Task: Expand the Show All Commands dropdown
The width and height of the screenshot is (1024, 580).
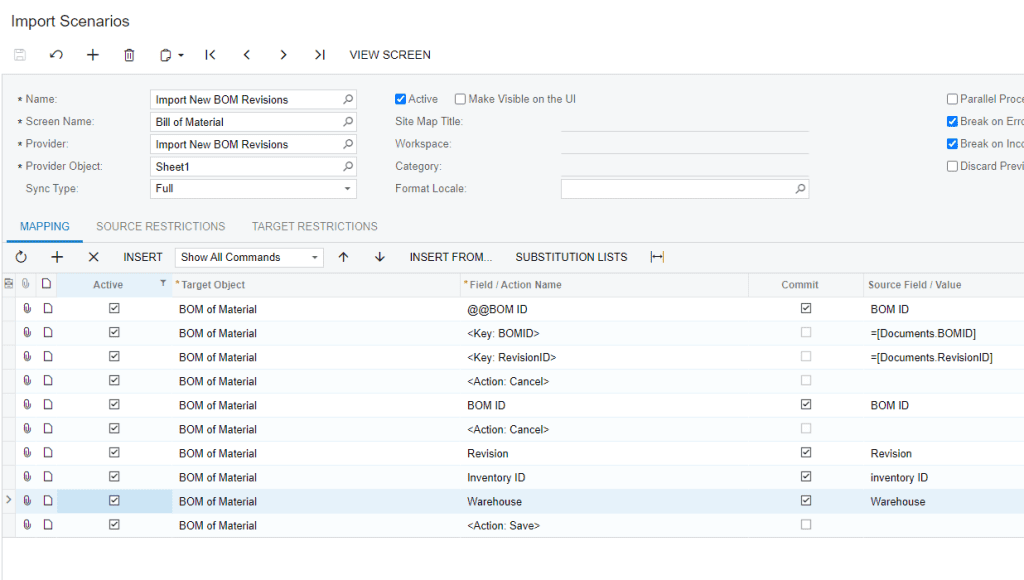Action: pos(315,258)
